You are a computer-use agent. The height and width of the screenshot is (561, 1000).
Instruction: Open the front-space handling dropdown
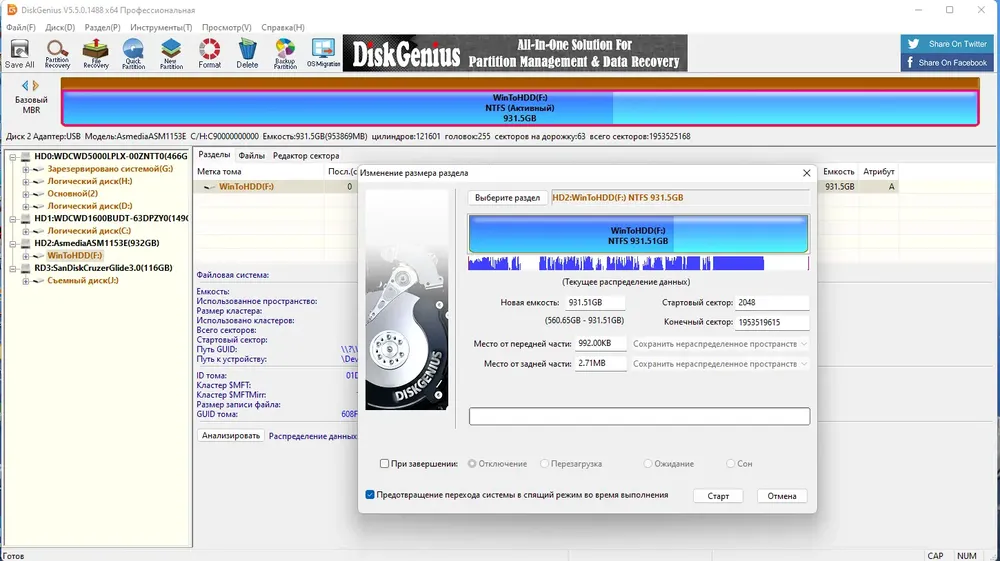[x=719, y=344]
